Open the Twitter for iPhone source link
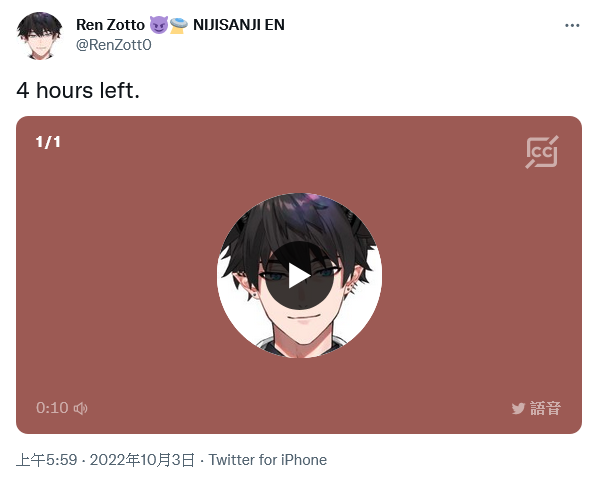 coord(267,460)
